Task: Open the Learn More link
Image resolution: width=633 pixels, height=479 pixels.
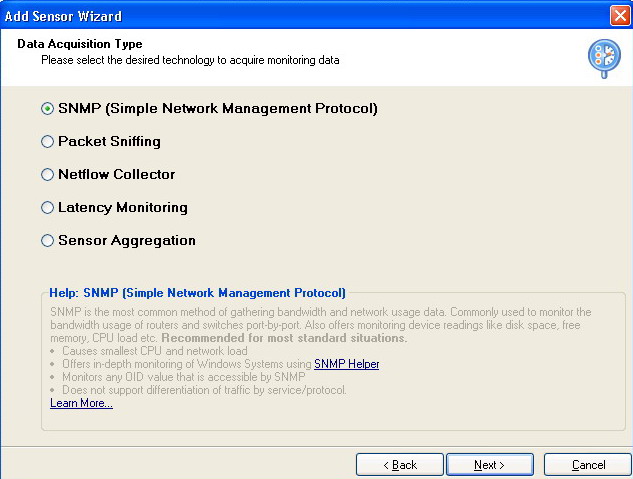Action: tap(81, 403)
